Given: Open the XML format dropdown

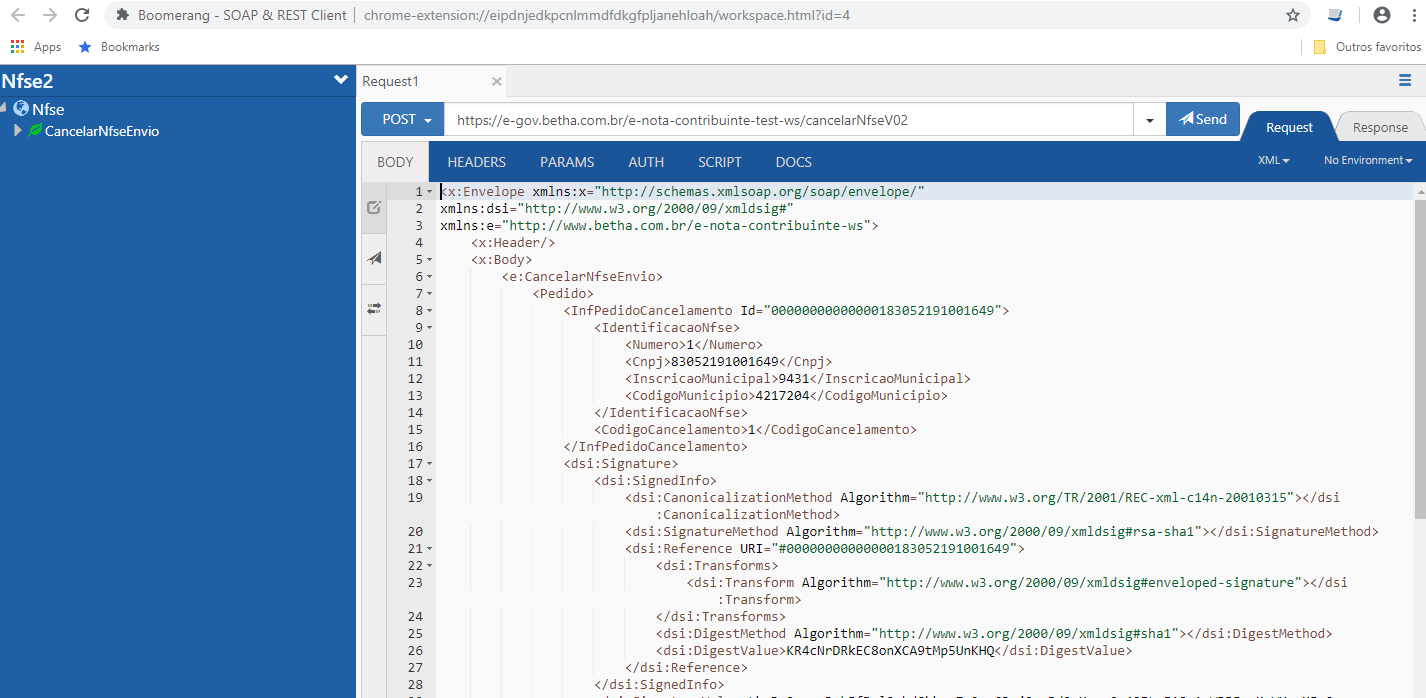Looking at the screenshot, I should pos(1274,160).
